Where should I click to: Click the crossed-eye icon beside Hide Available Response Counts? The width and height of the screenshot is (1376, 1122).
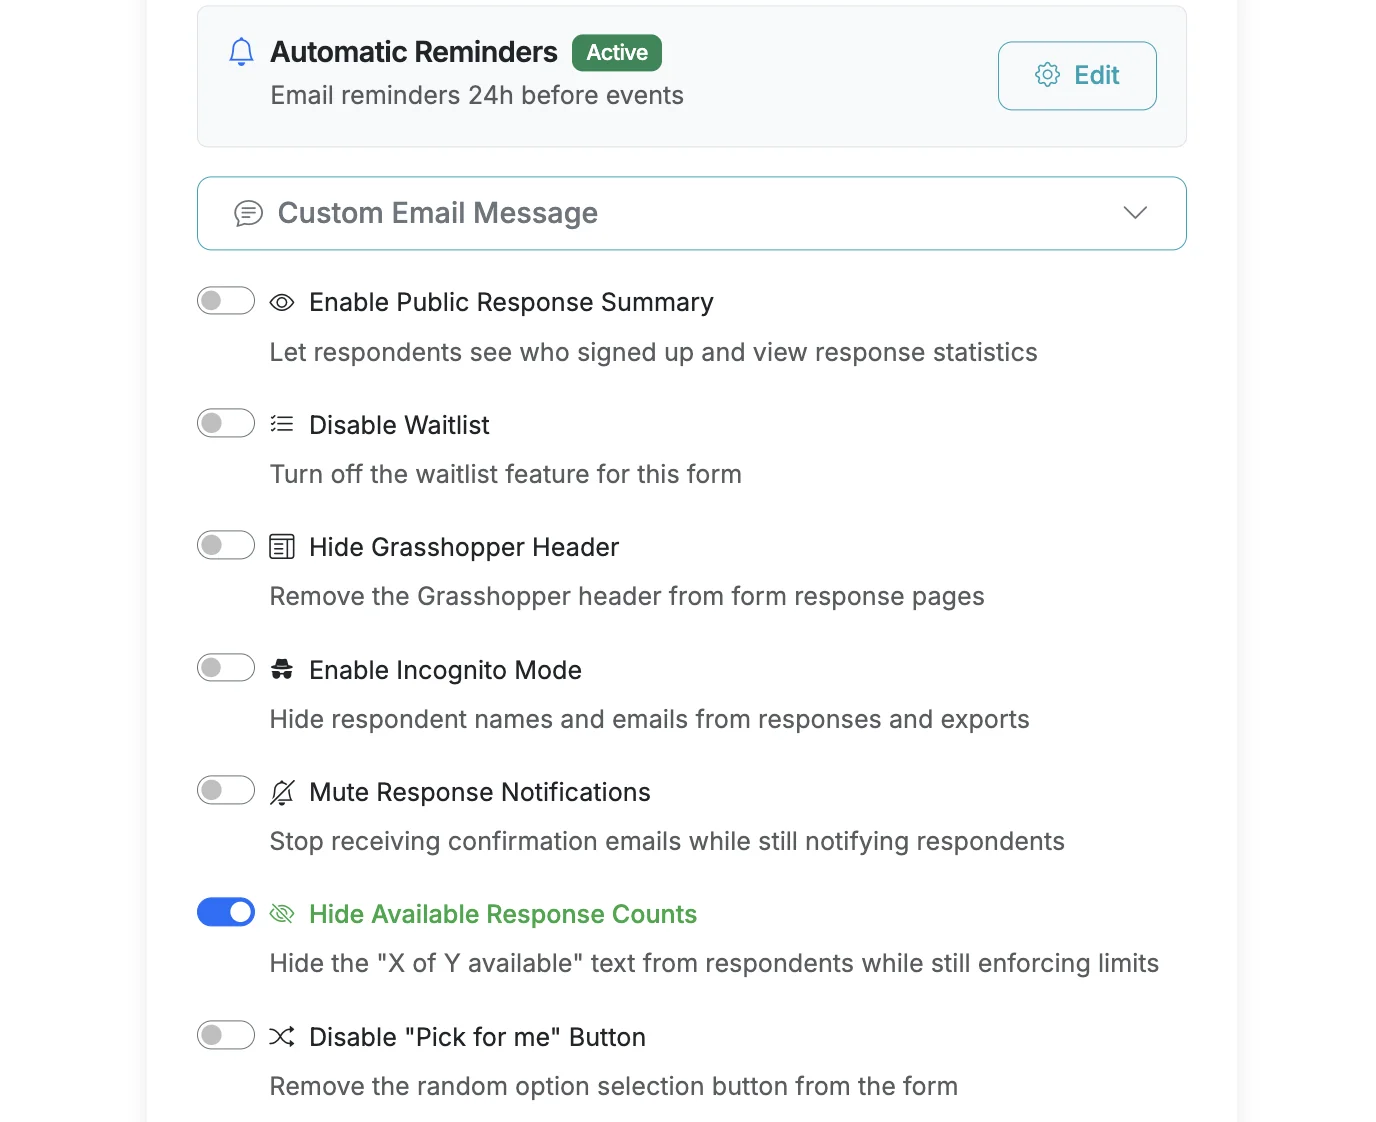click(282, 913)
